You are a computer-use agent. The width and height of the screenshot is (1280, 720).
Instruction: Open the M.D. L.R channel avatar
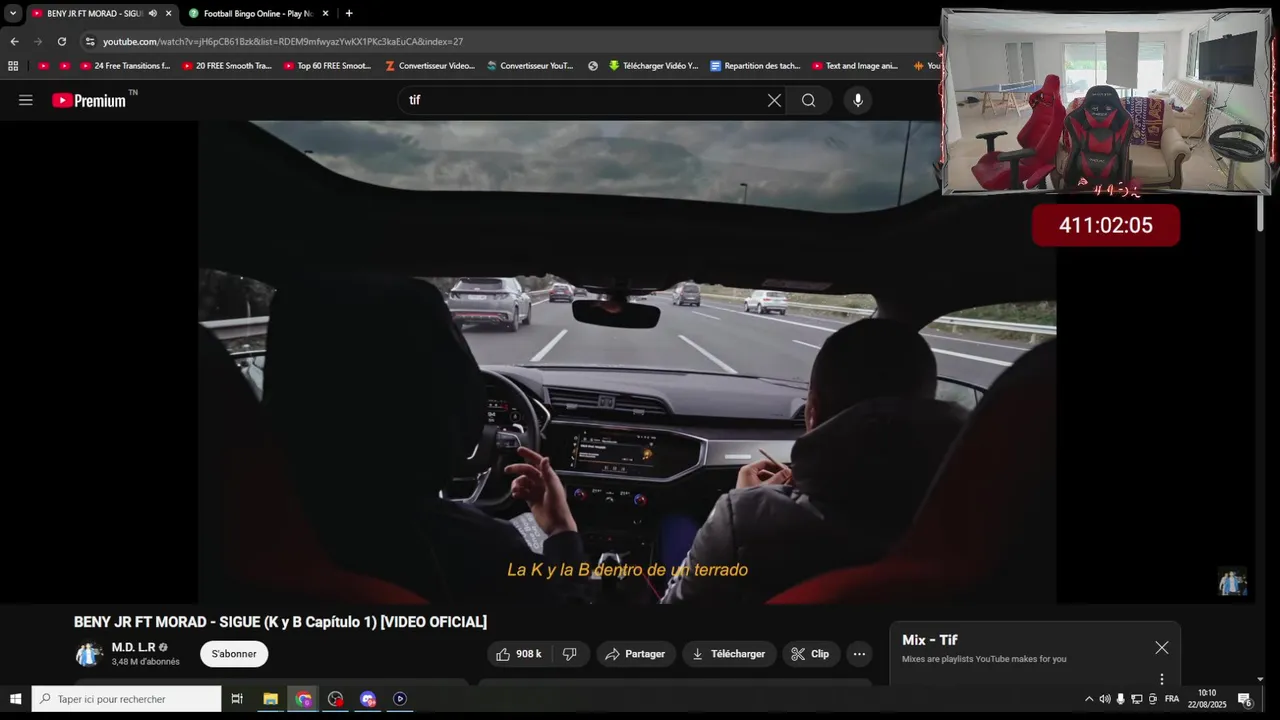89,654
